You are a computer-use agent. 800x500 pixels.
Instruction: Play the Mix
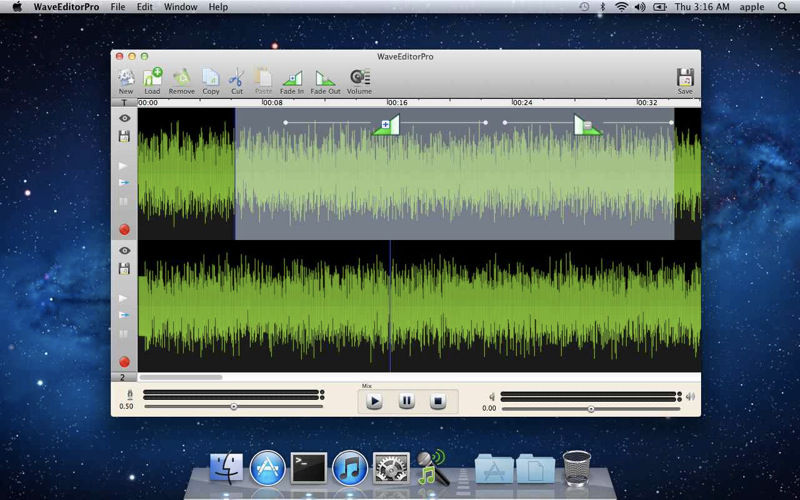[x=374, y=401]
